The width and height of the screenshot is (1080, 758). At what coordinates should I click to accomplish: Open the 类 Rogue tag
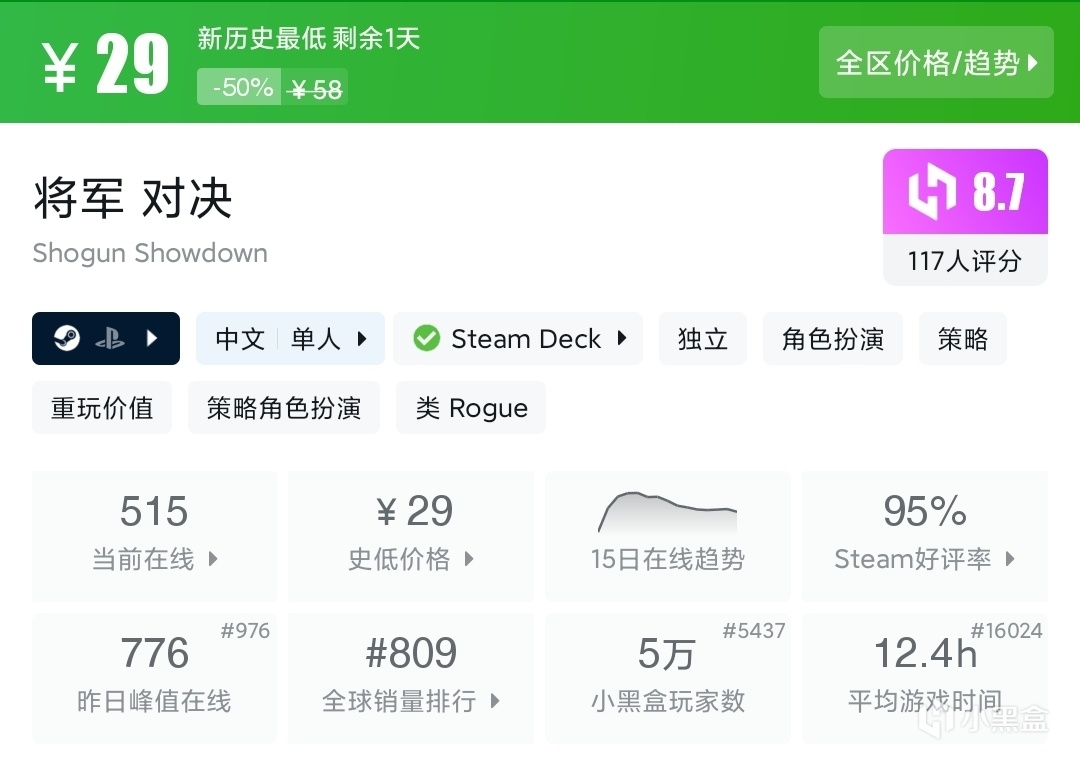click(471, 408)
